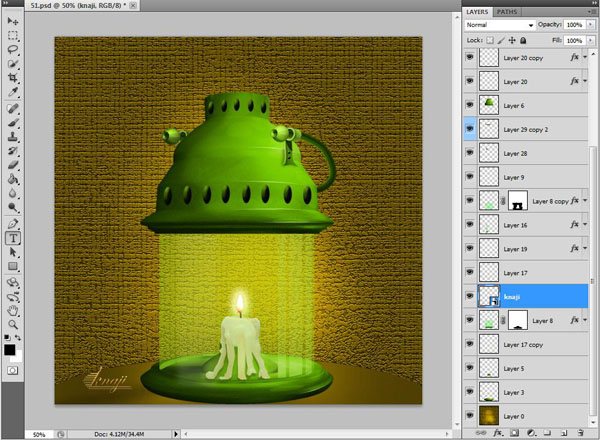The height and width of the screenshot is (440, 600).
Task: Select the Move tool
Action: click(x=13, y=22)
